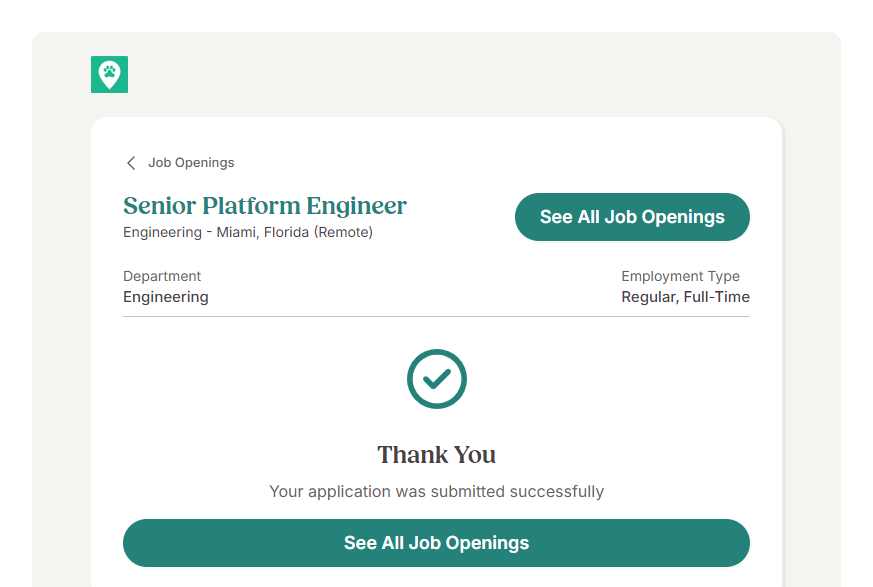The width and height of the screenshot is (873, 587).
Task: Click the Thank You heading
Action: click(436, 455)
